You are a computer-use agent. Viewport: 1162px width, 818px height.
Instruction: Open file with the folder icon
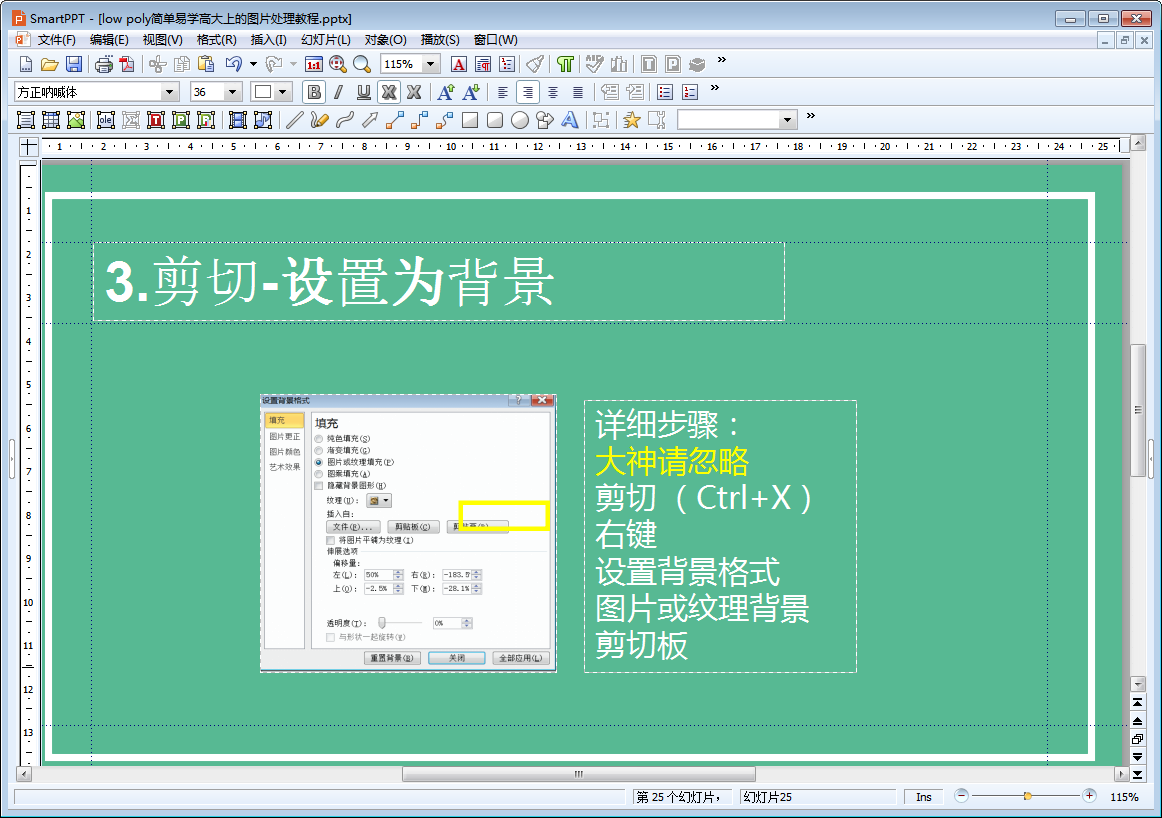(x=50, y=64)
